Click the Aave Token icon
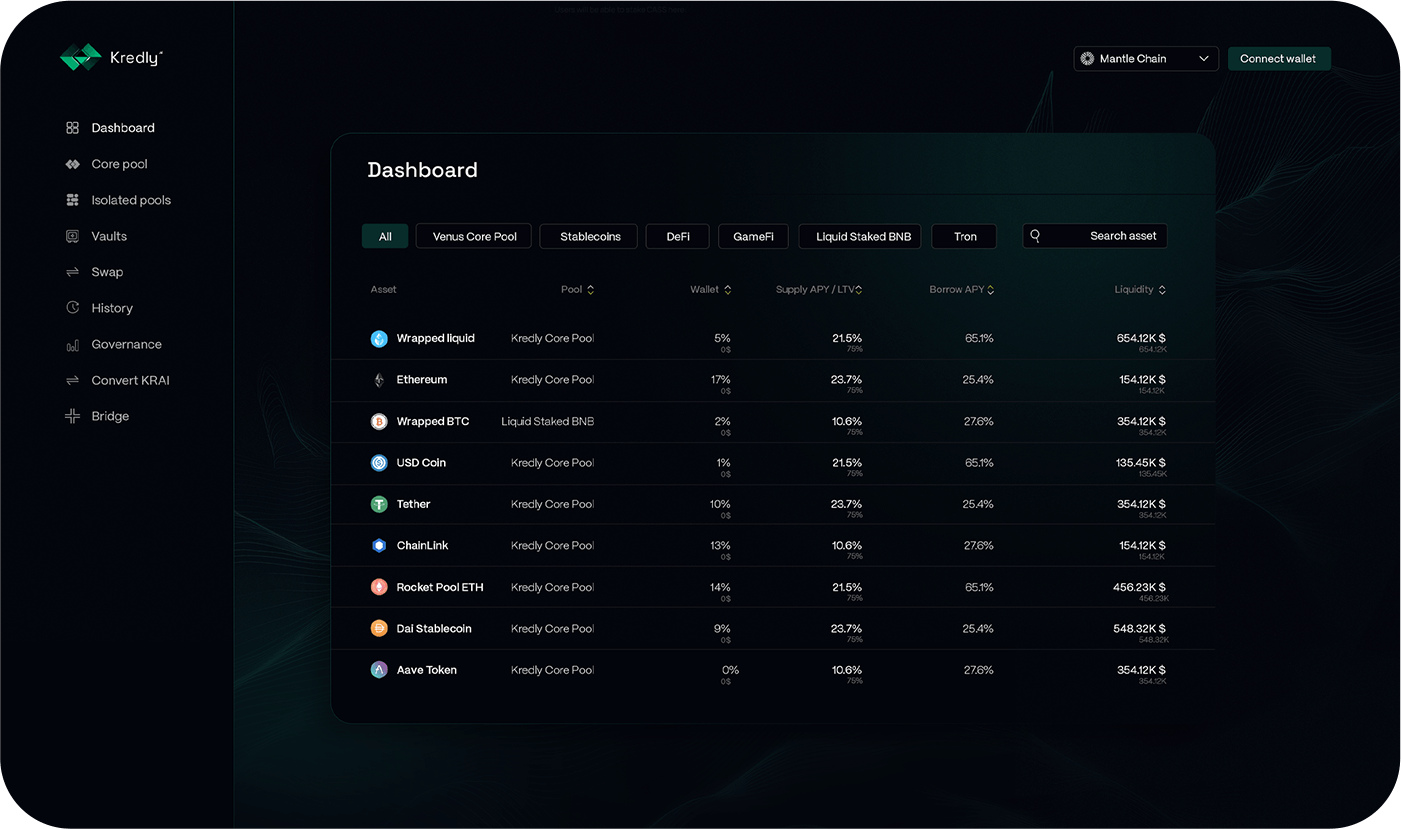This screenshot has width=1401, height=829. point(379,671)
